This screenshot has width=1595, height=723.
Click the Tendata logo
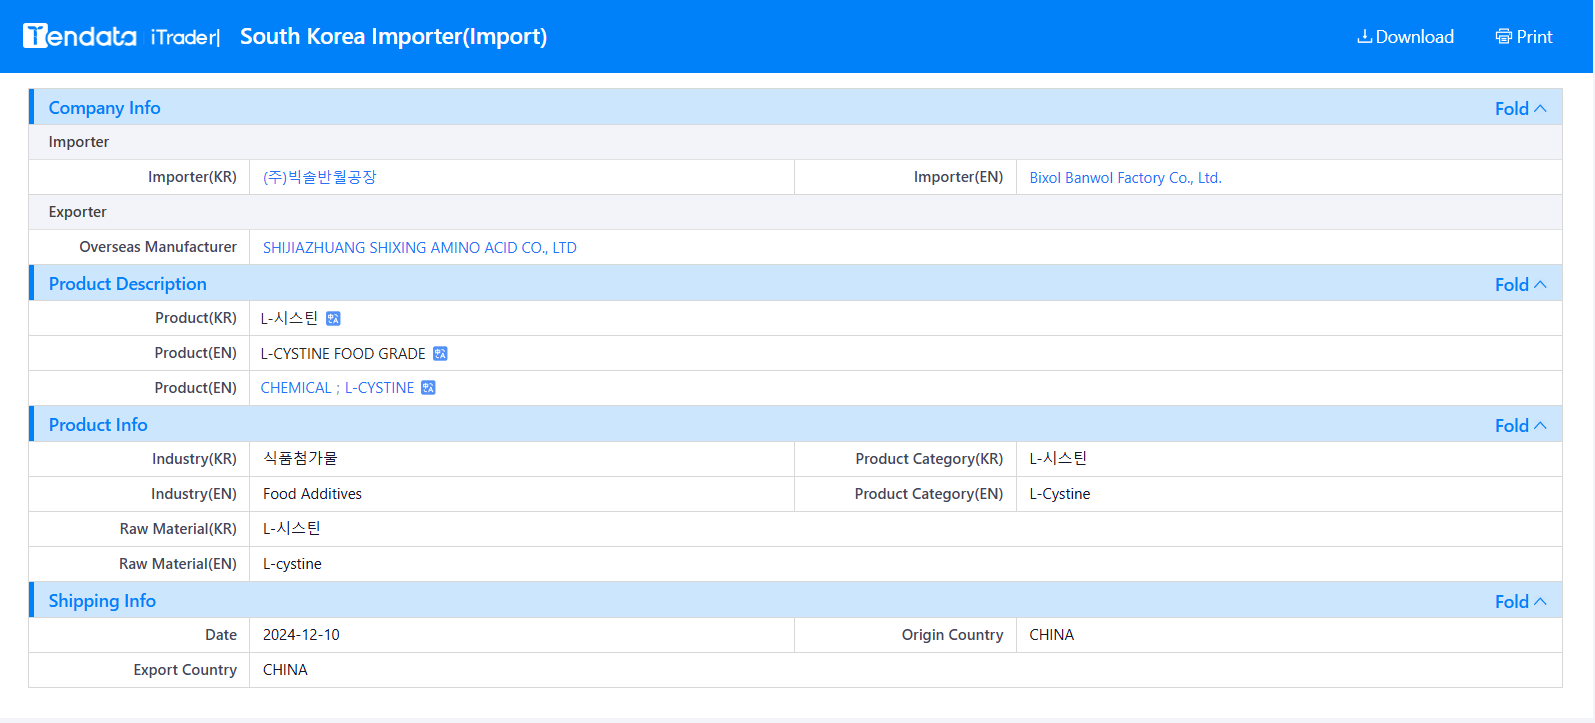tap(80, 36)
